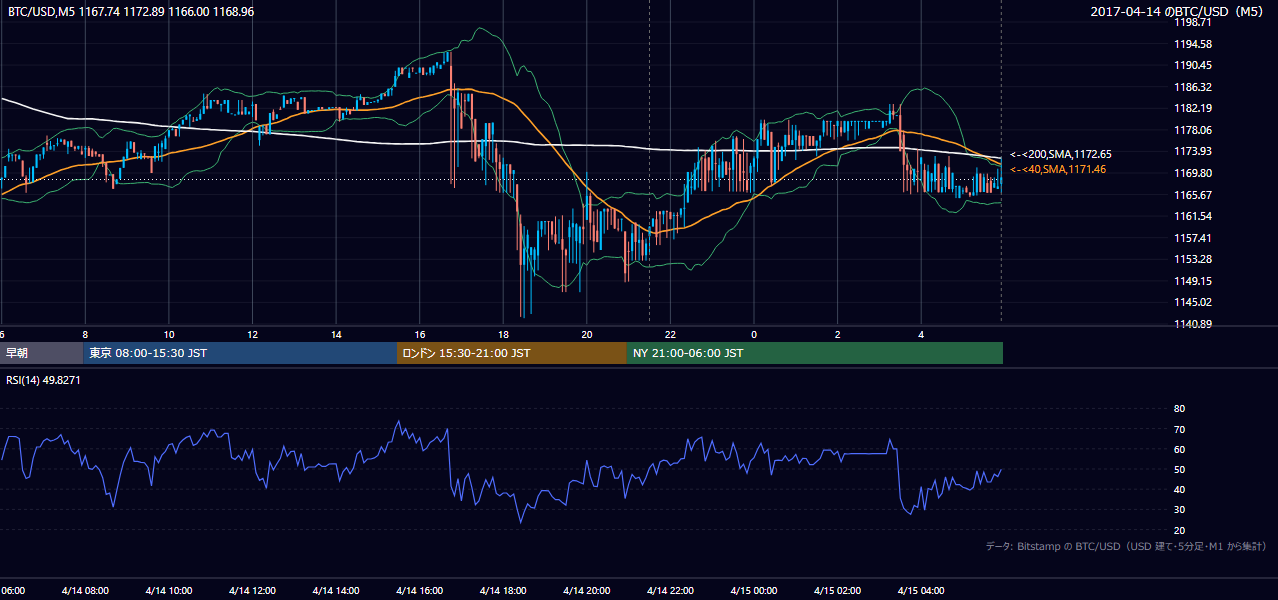Image resolution: width=1278 pixels, height=600 pixels.
Task: Click the 4/14 18:00 bottom time label
Action: [x=503, y=591]
